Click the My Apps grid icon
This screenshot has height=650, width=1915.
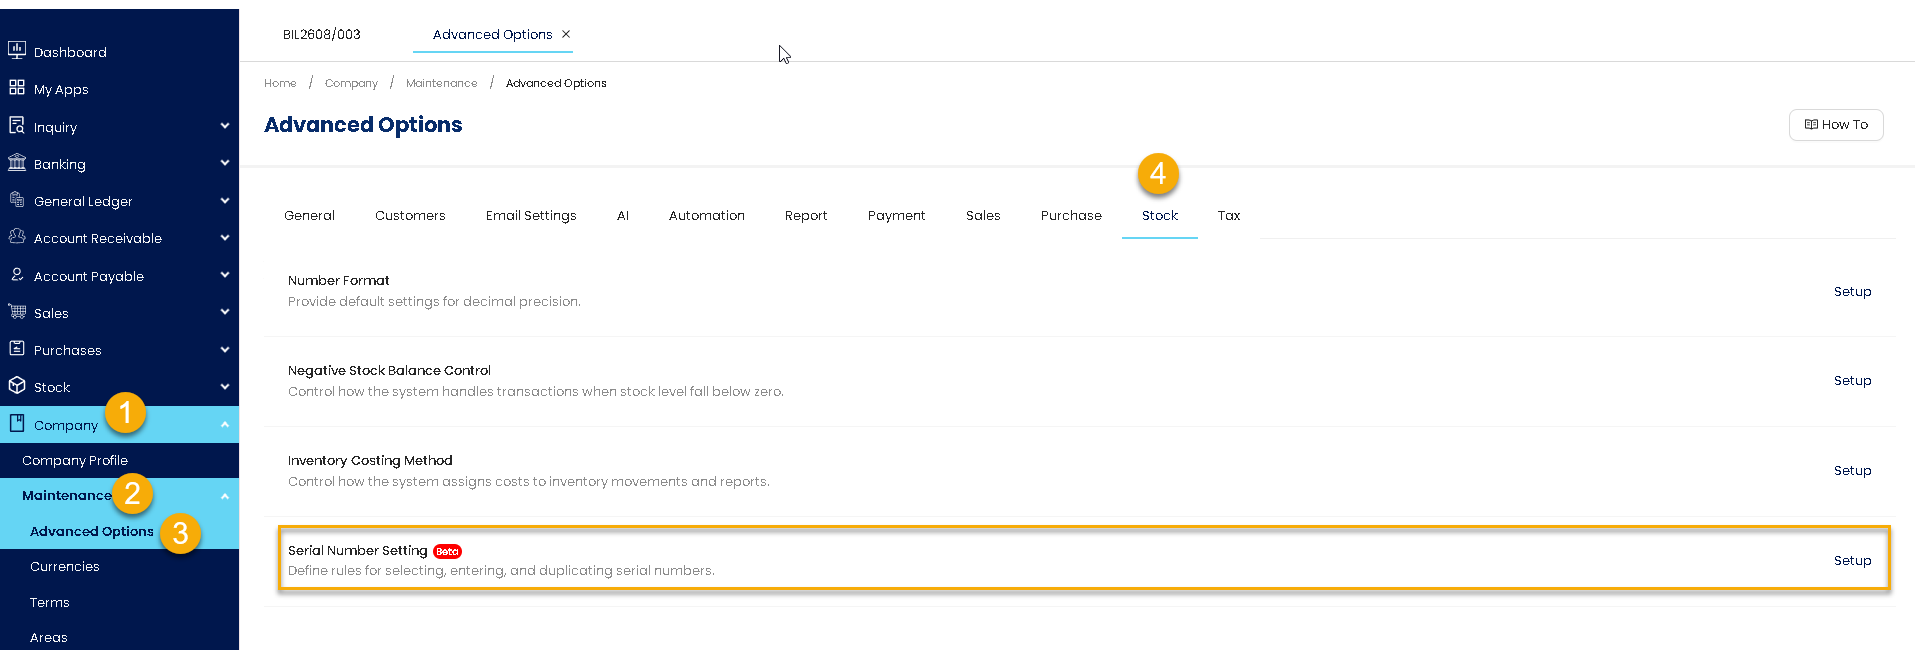point(17,88)
